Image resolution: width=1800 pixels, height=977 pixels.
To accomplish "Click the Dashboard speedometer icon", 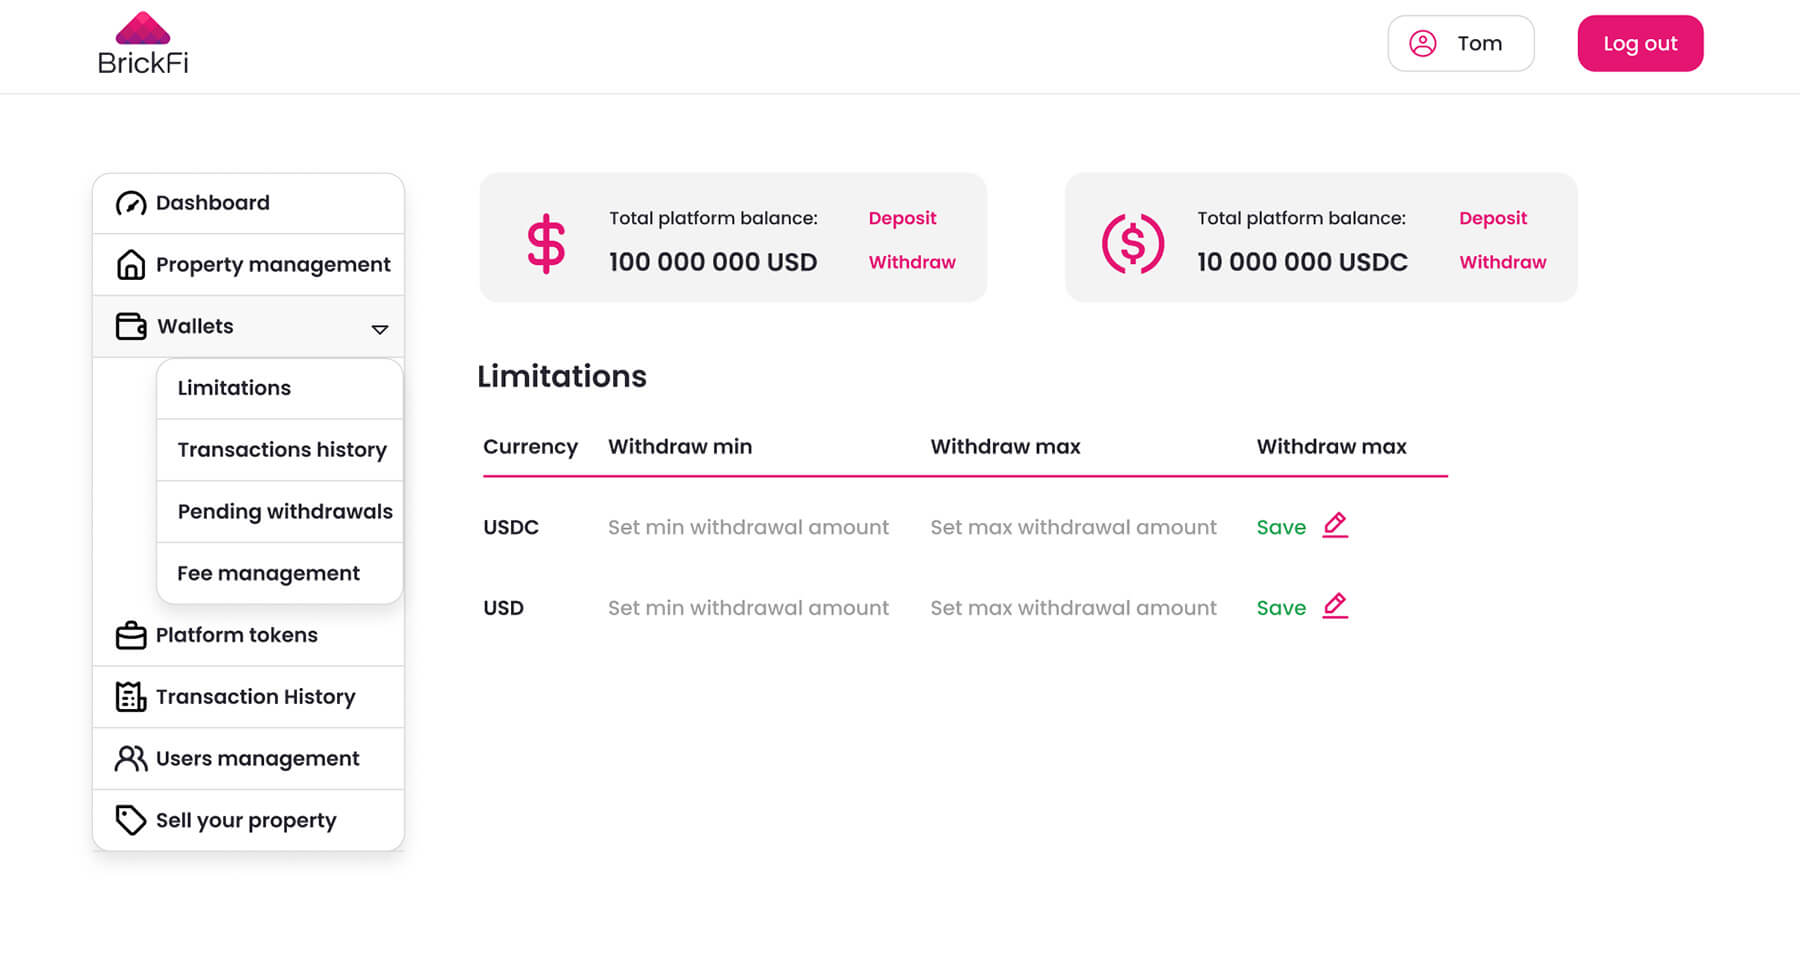I will pos(131,204).
